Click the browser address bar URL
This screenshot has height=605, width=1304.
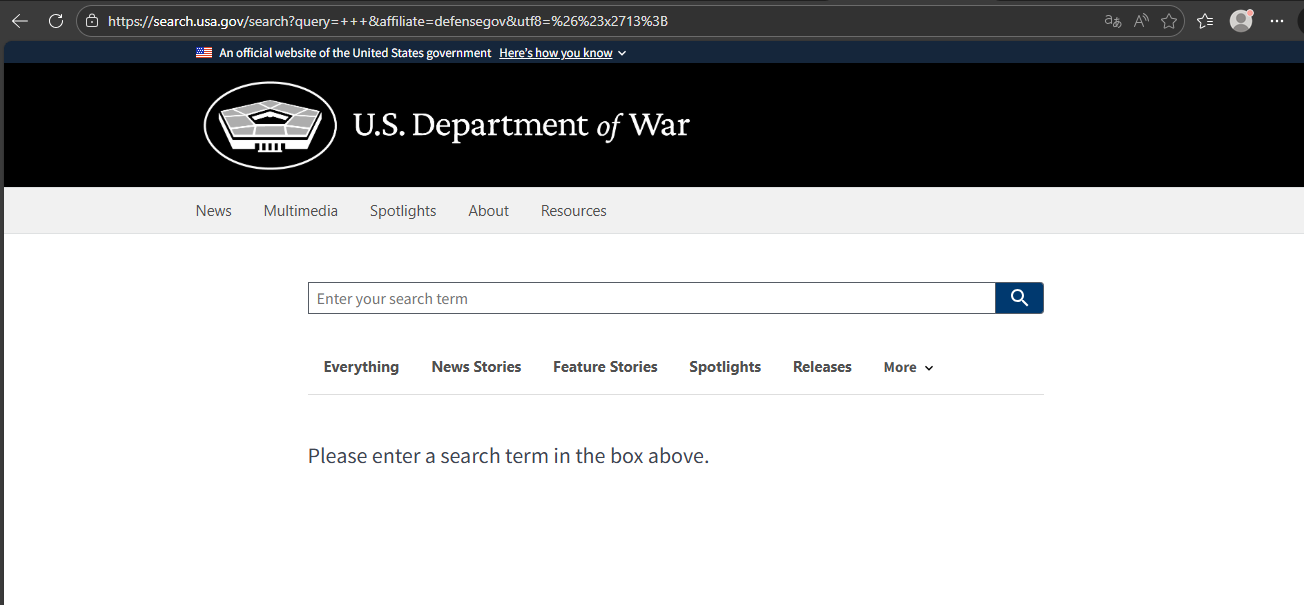(x=388, y=21)
